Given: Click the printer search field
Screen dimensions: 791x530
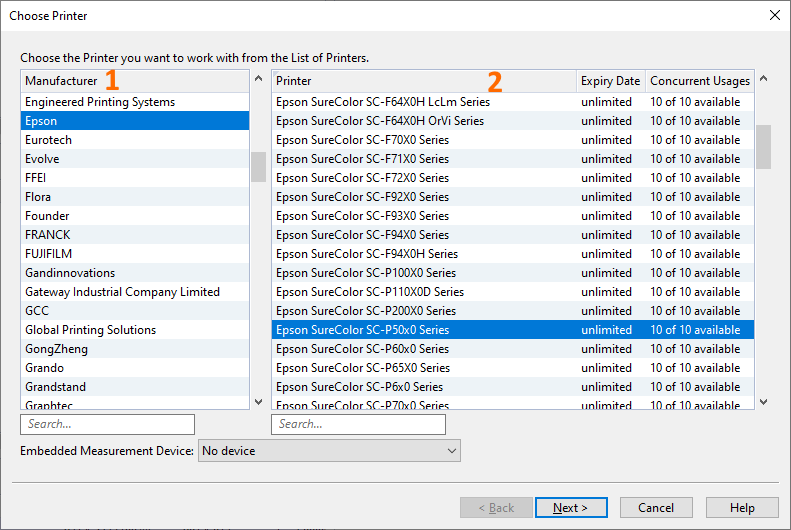Looking at the screenshot, I should (x=358, y=424).
